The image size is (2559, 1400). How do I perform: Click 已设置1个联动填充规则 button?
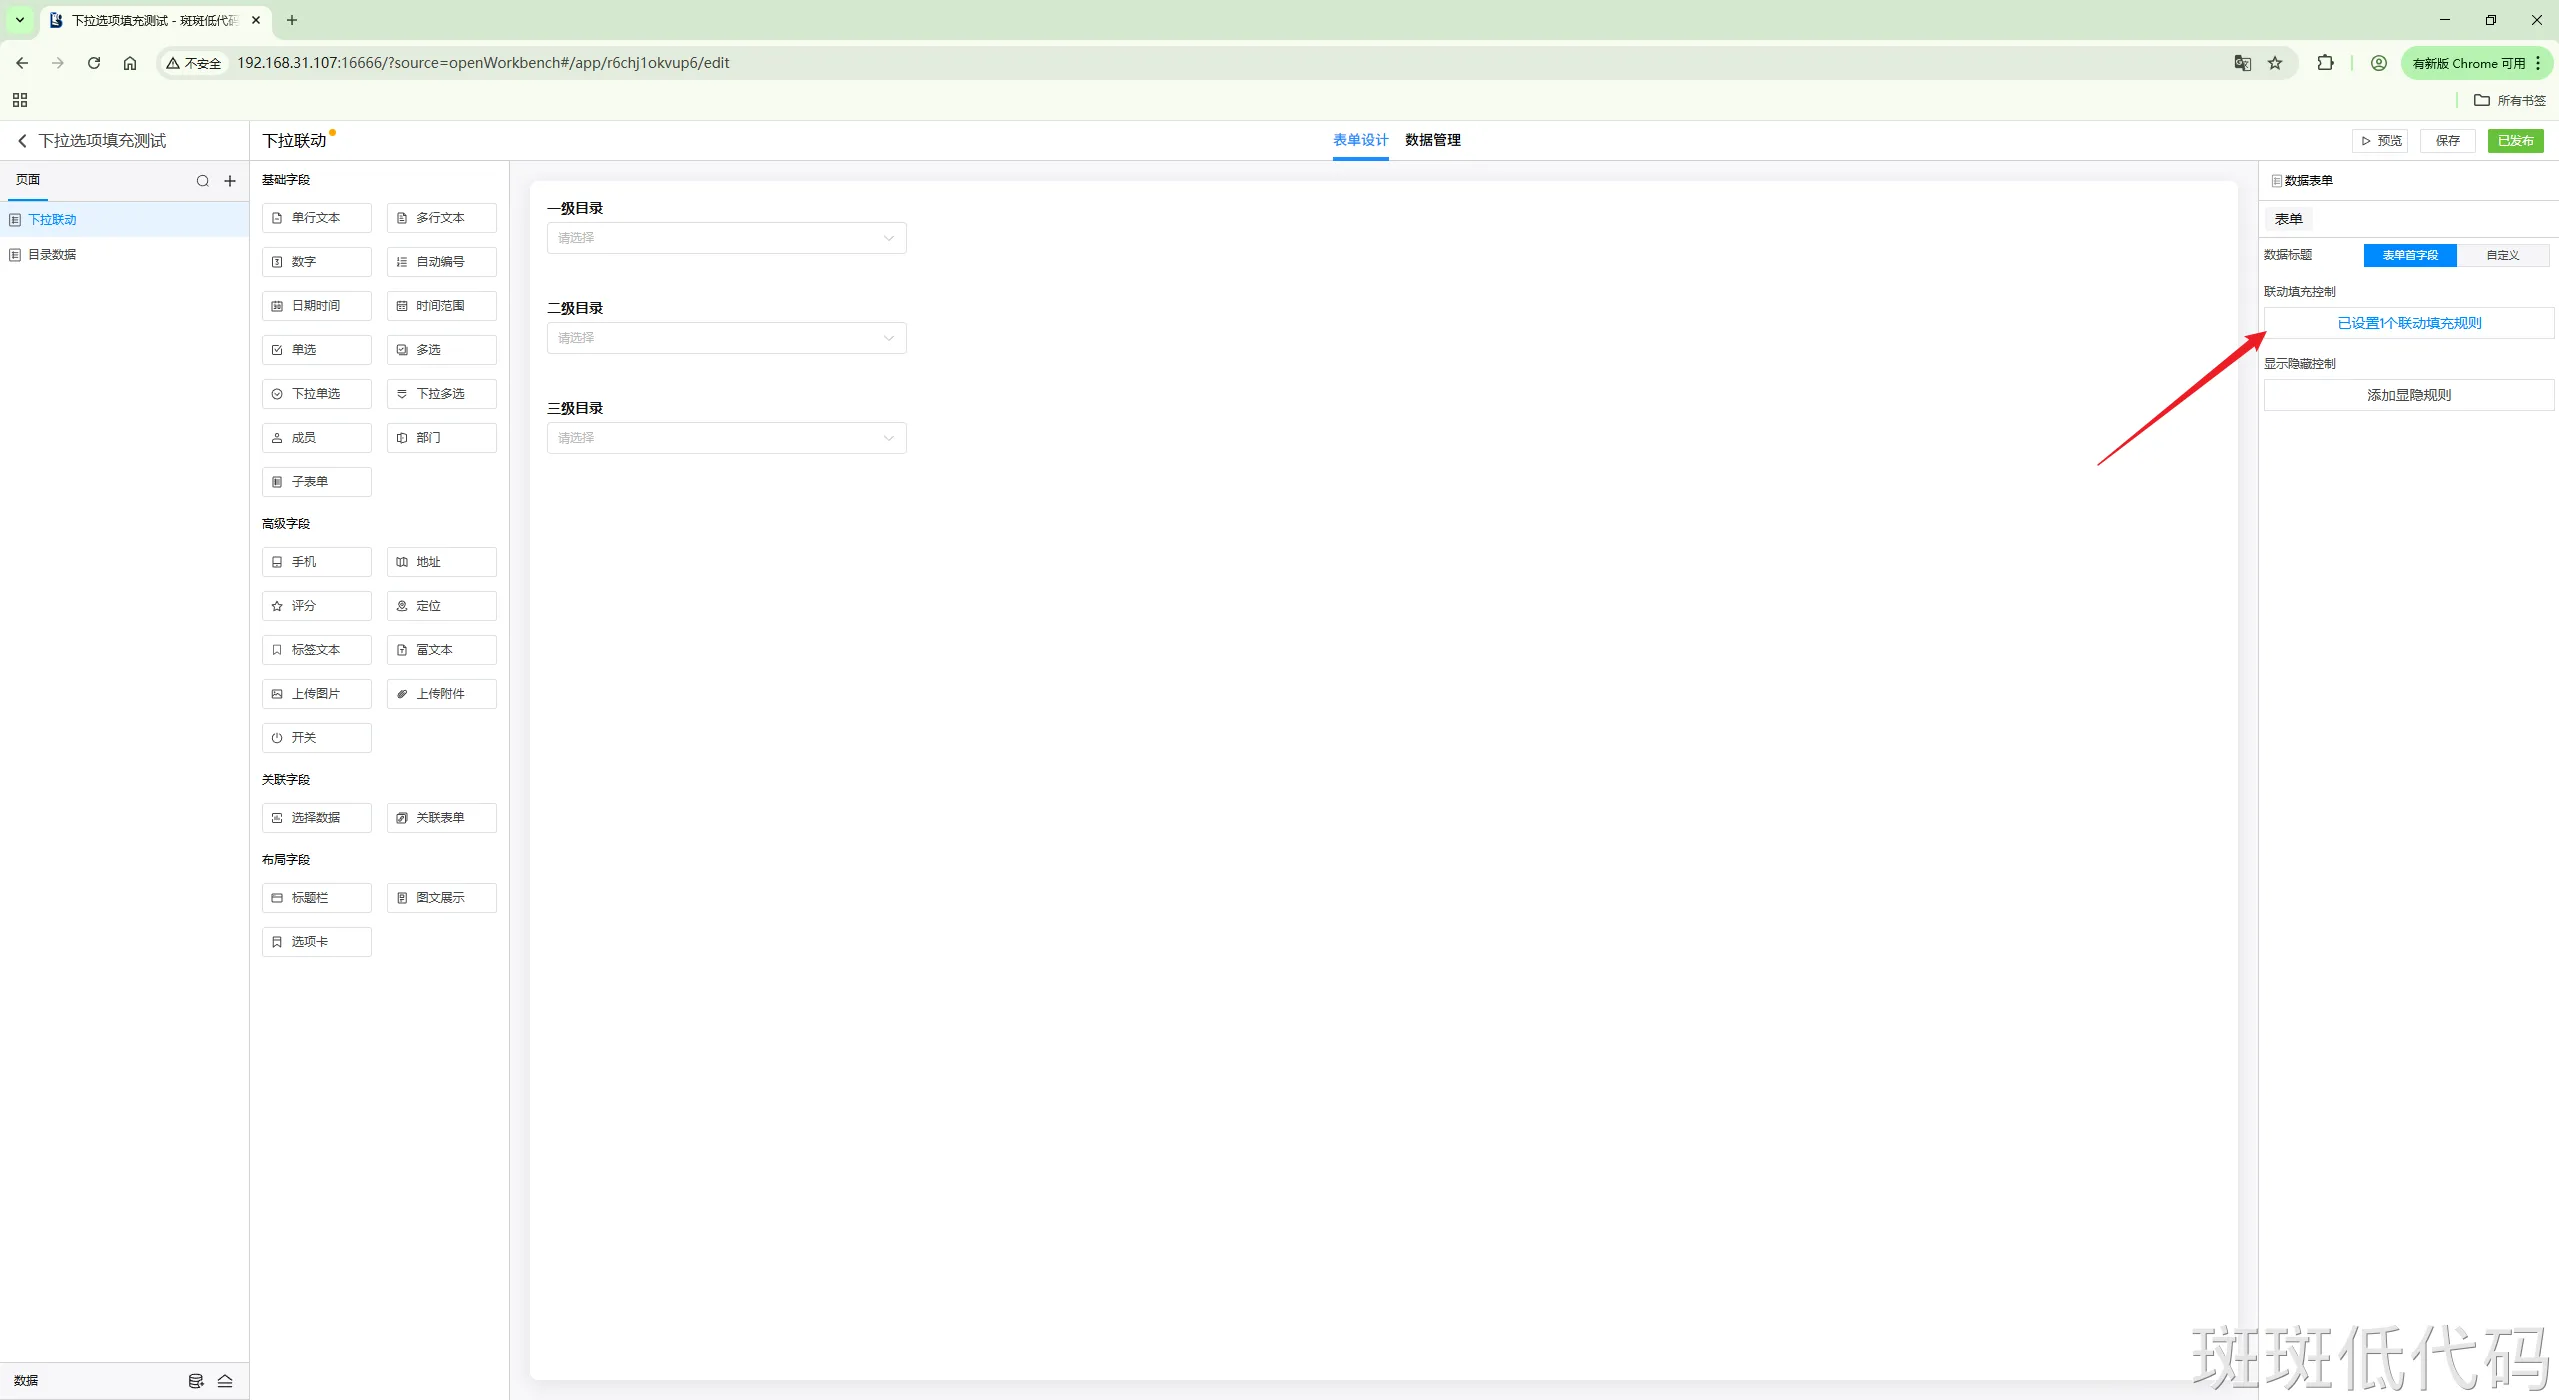click(2408, 323)
